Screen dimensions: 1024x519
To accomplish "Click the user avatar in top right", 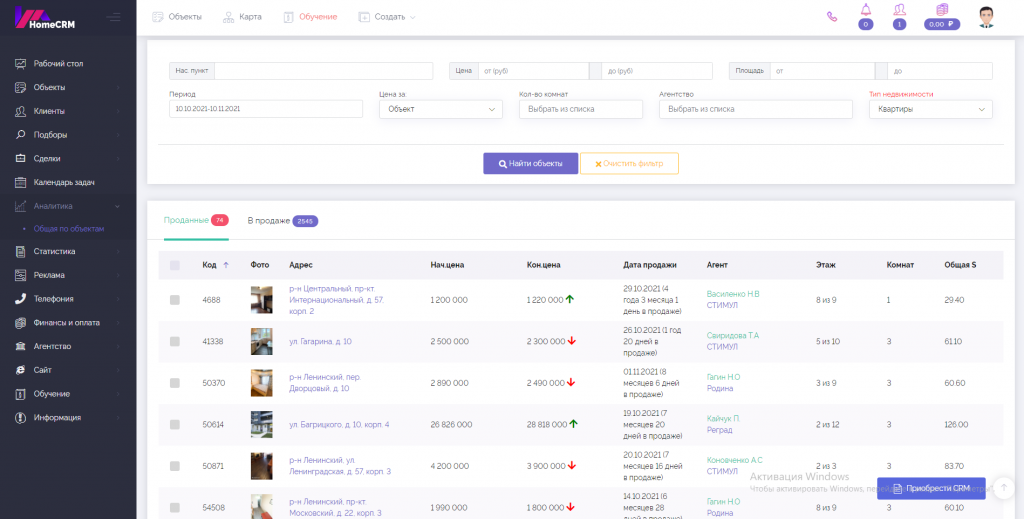I will [987, 17].
